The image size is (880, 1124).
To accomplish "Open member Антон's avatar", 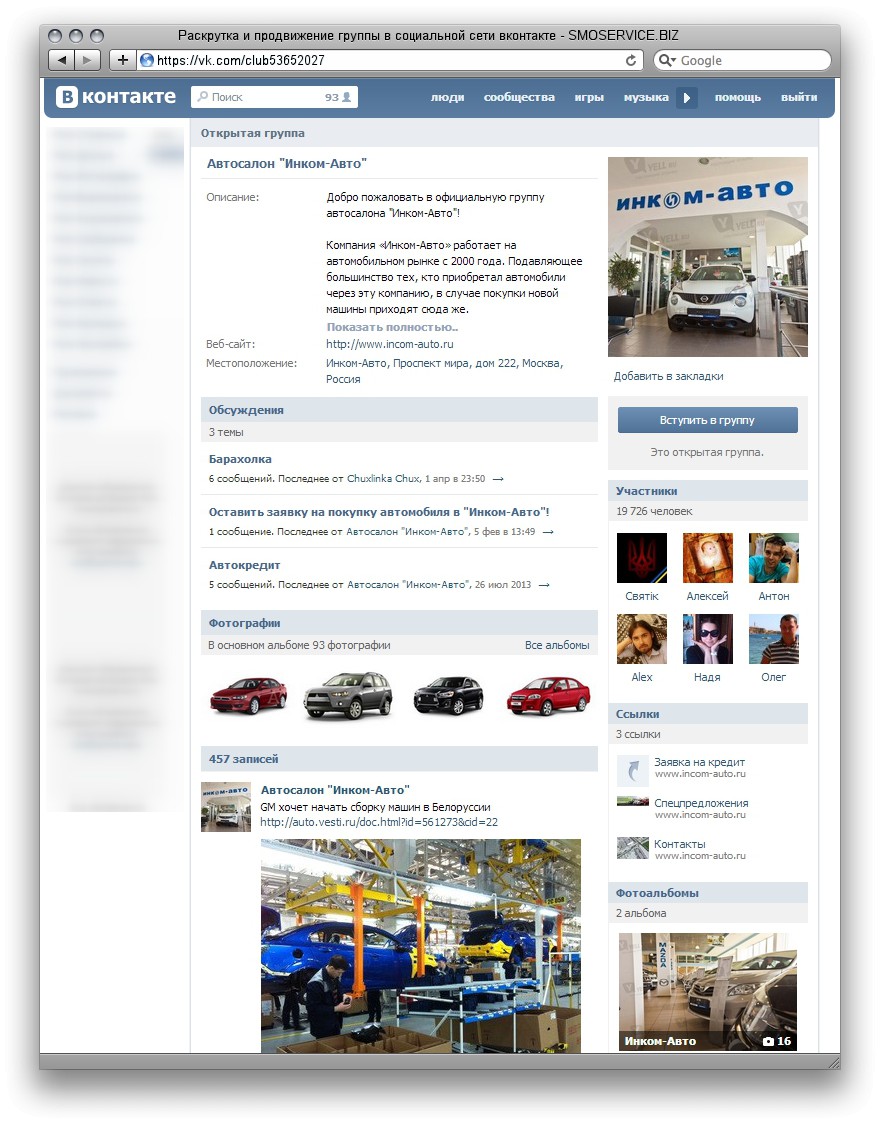I will 773,558.
